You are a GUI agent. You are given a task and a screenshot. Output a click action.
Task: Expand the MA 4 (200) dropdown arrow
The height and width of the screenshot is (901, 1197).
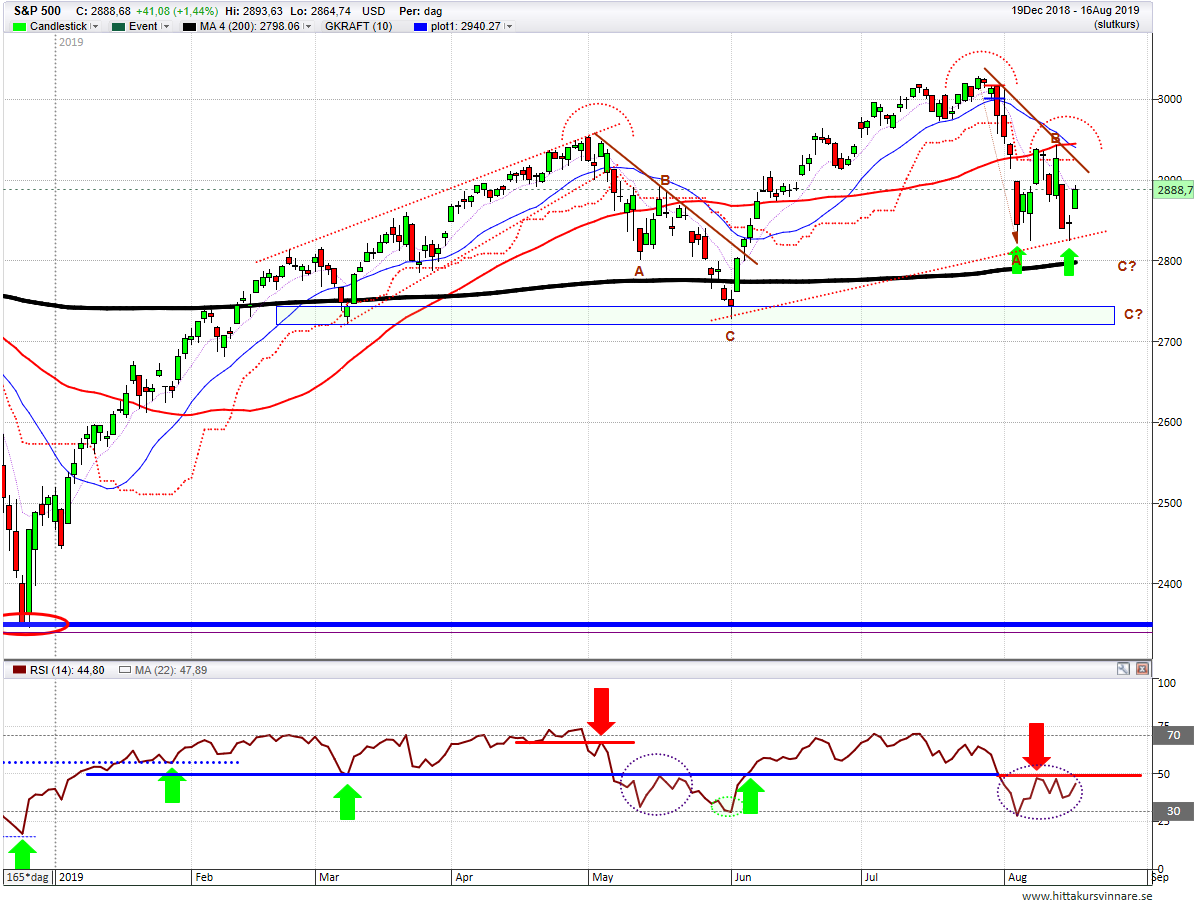[x=307, y=26]
